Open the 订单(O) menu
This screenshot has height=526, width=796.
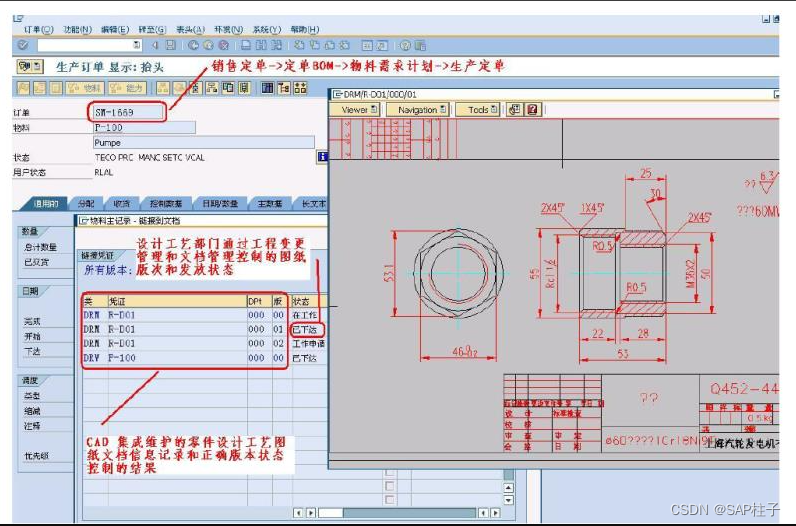click(38, 30)
